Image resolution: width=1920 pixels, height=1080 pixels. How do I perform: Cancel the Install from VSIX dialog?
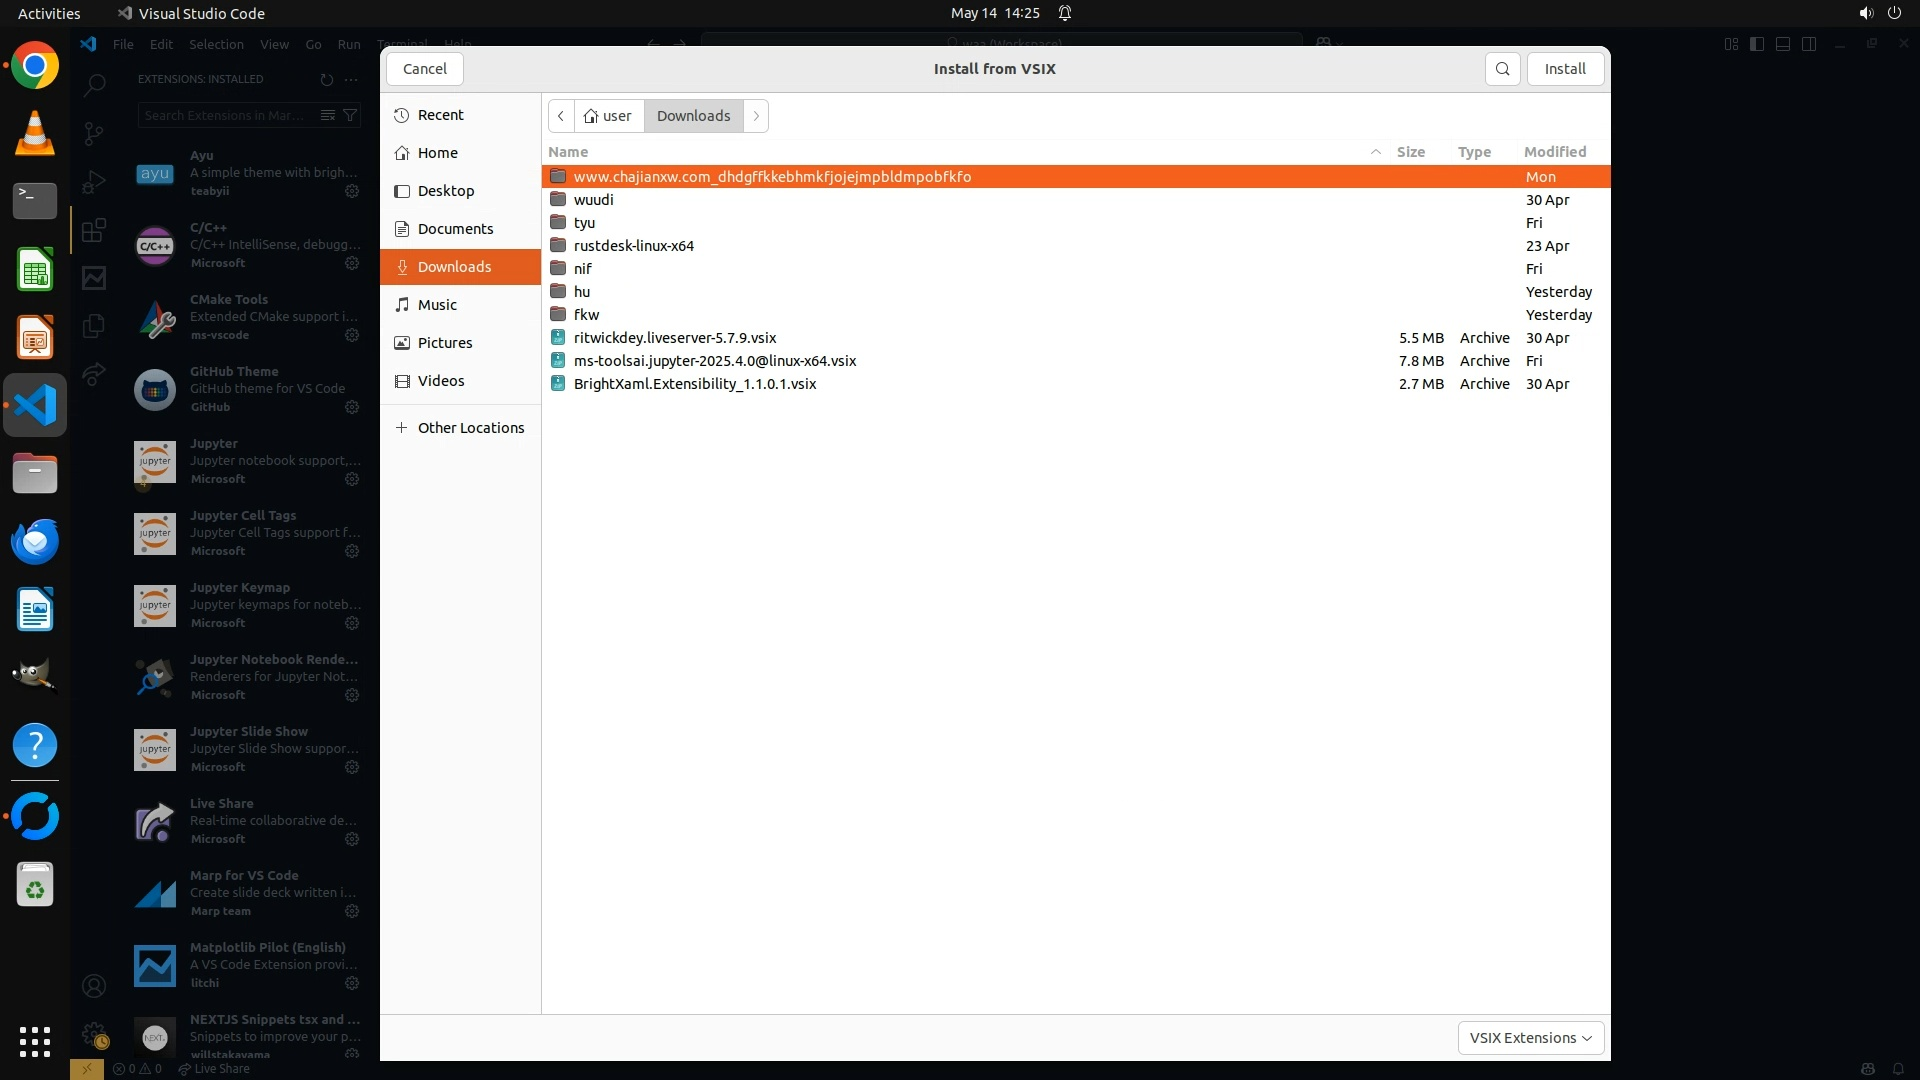[x=424, y=69]
